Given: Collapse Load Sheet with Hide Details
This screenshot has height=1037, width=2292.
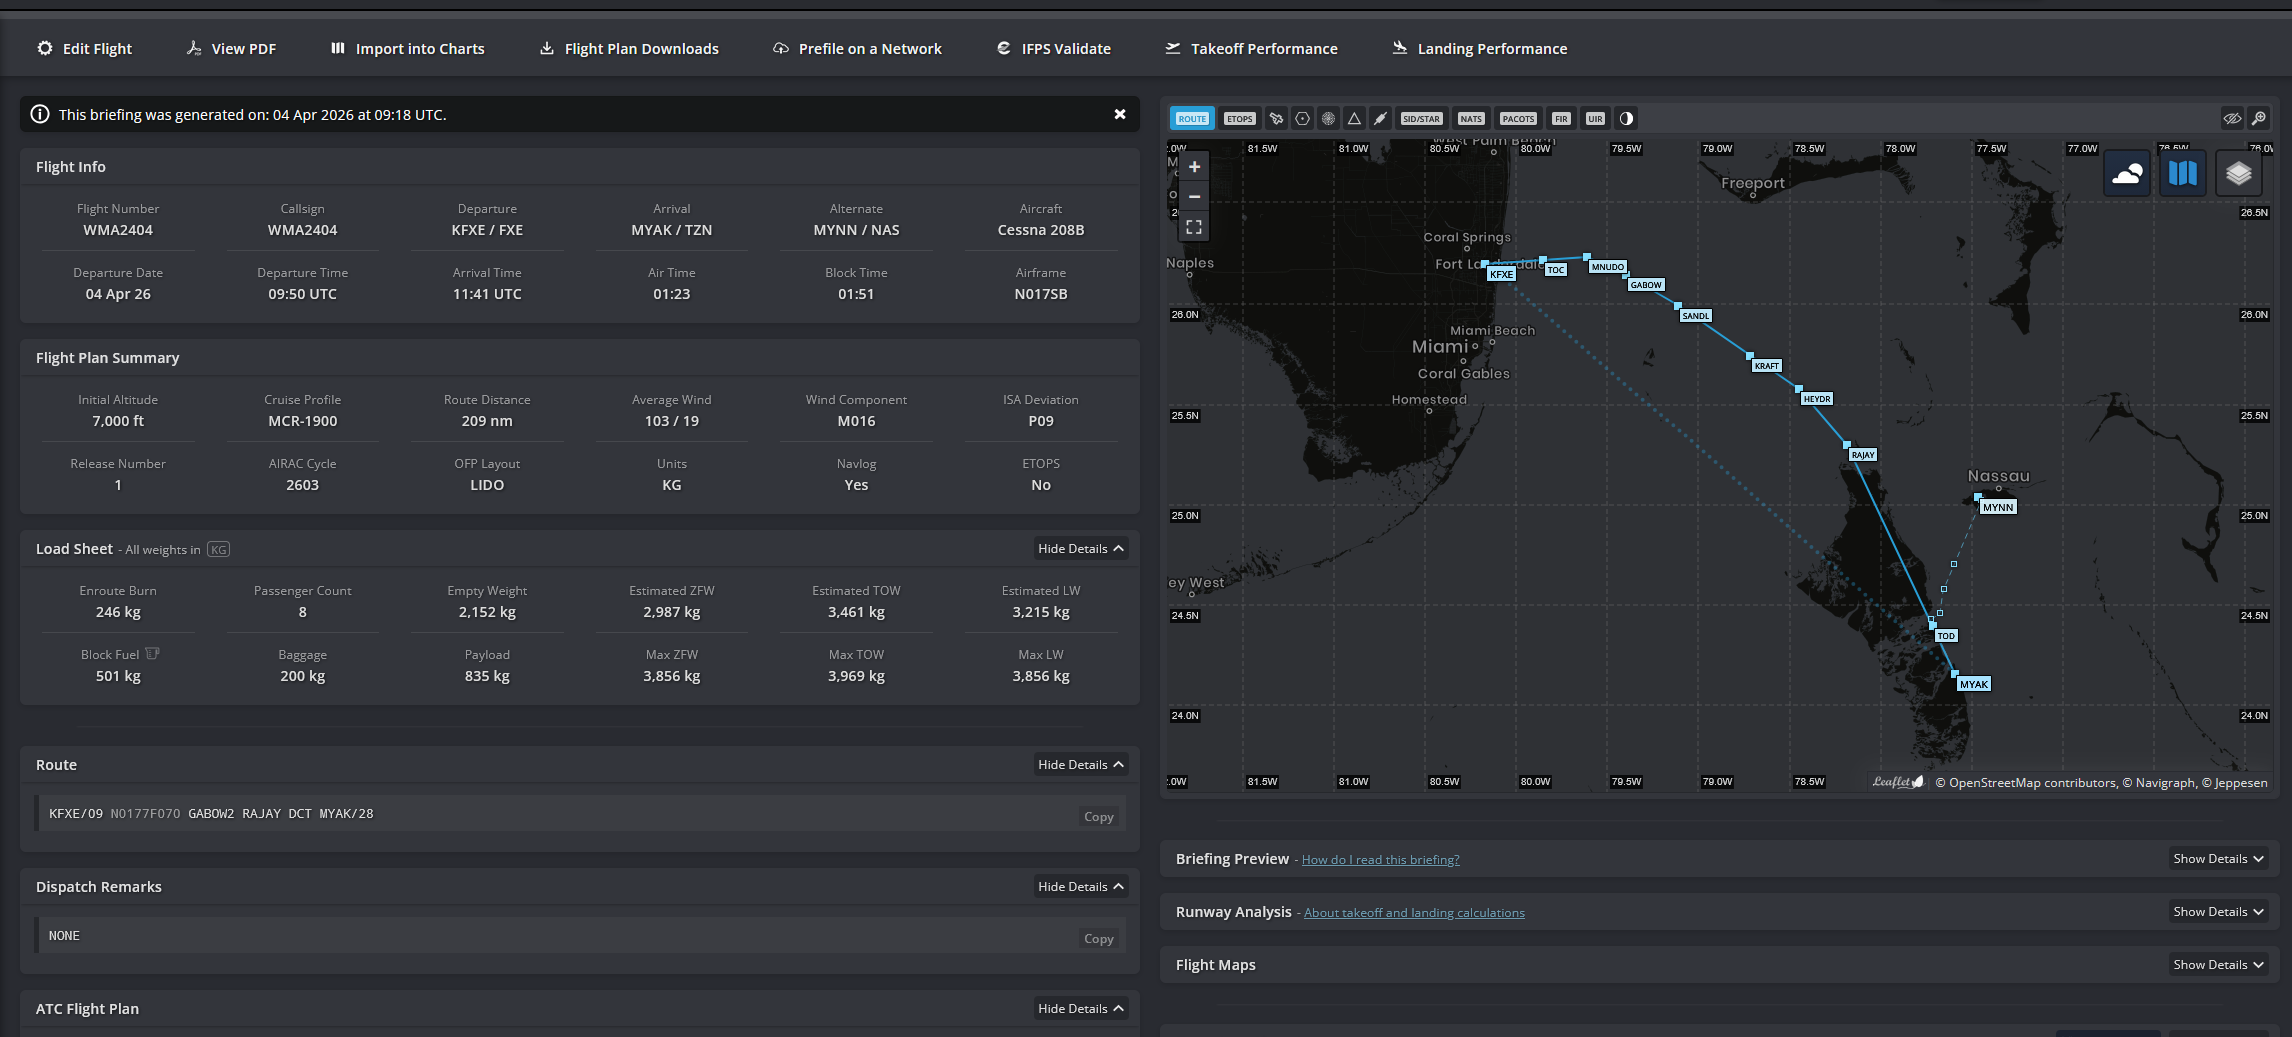Looking at the screenshot, I should 1080,548.
